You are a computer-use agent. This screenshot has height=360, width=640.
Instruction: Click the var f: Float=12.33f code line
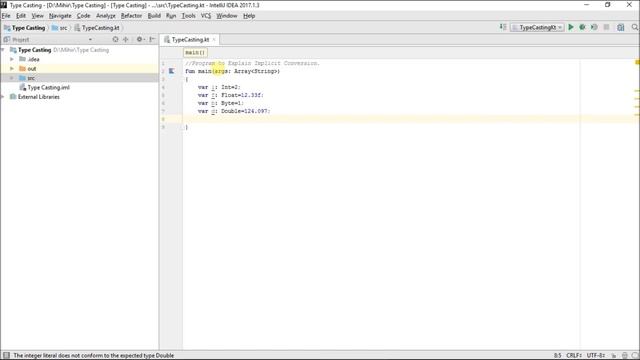pos(231,95)
